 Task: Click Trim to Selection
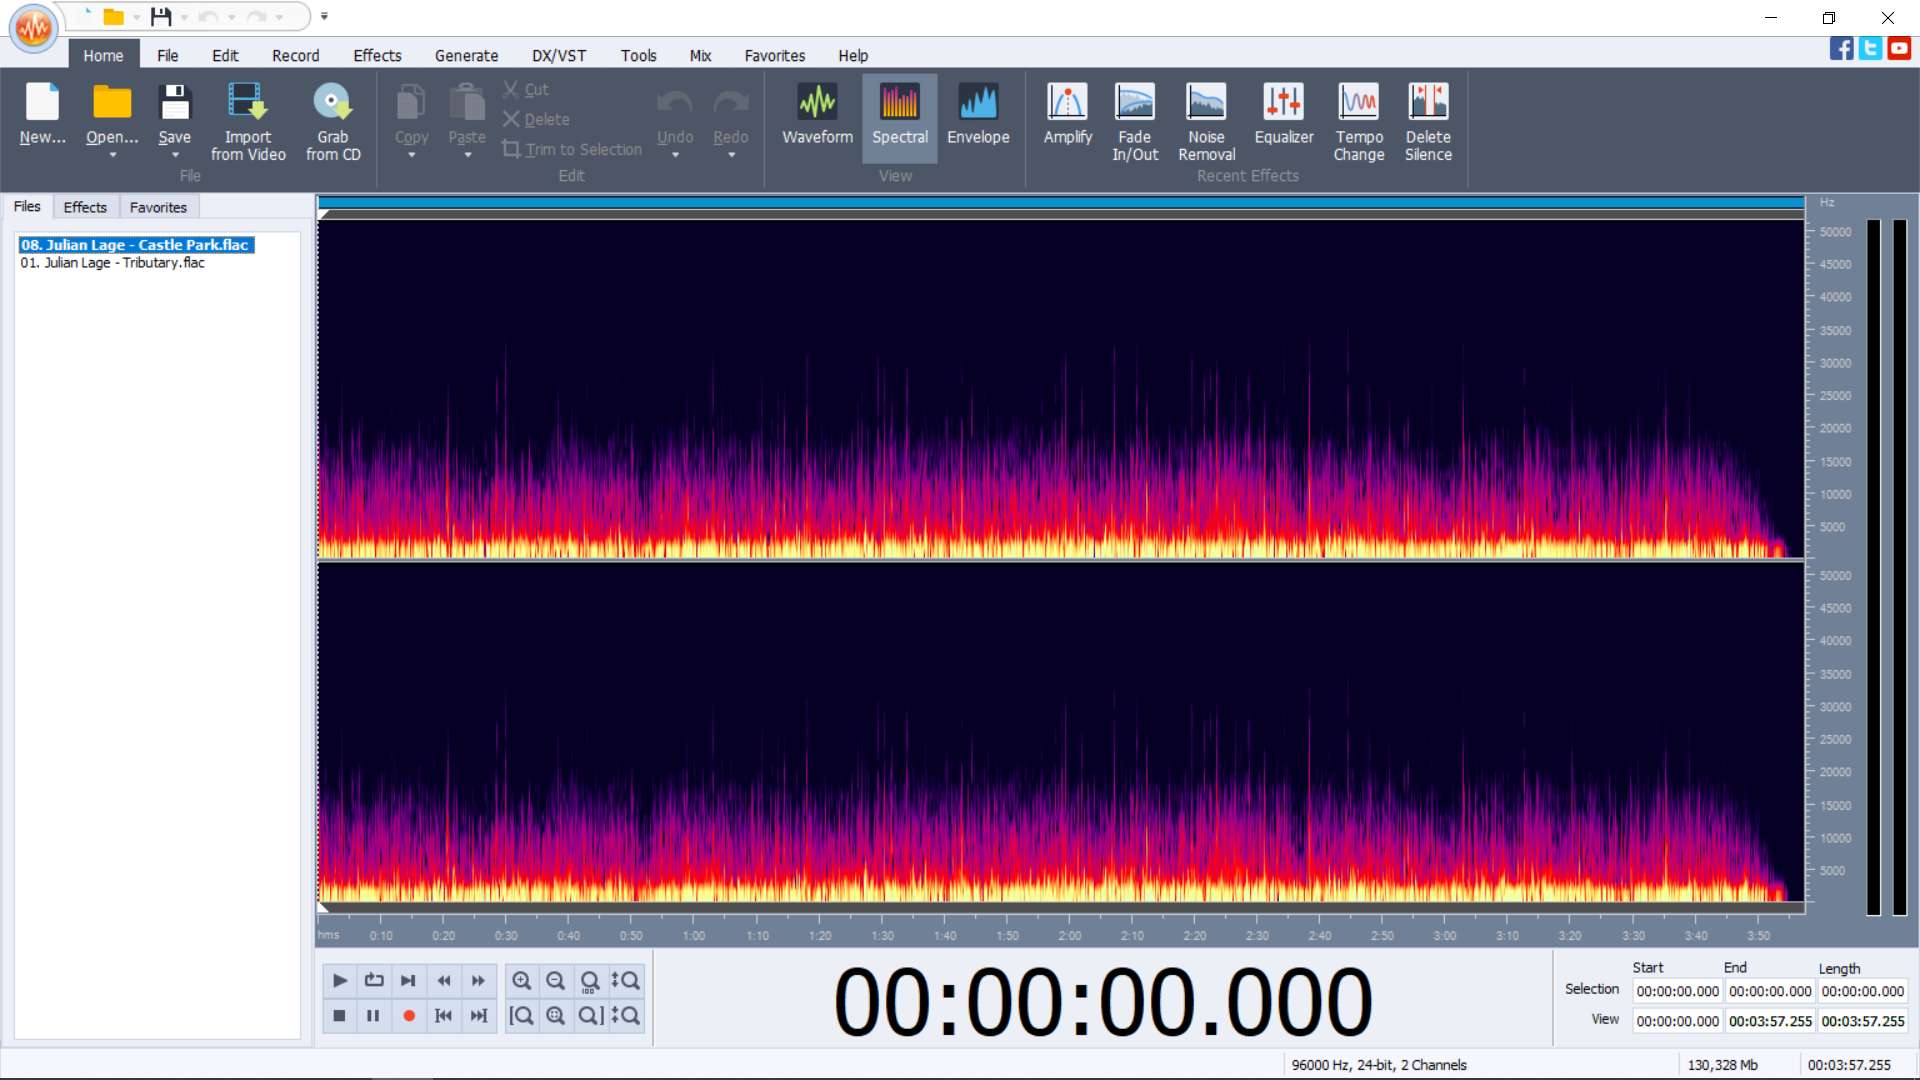click(572, 149)
